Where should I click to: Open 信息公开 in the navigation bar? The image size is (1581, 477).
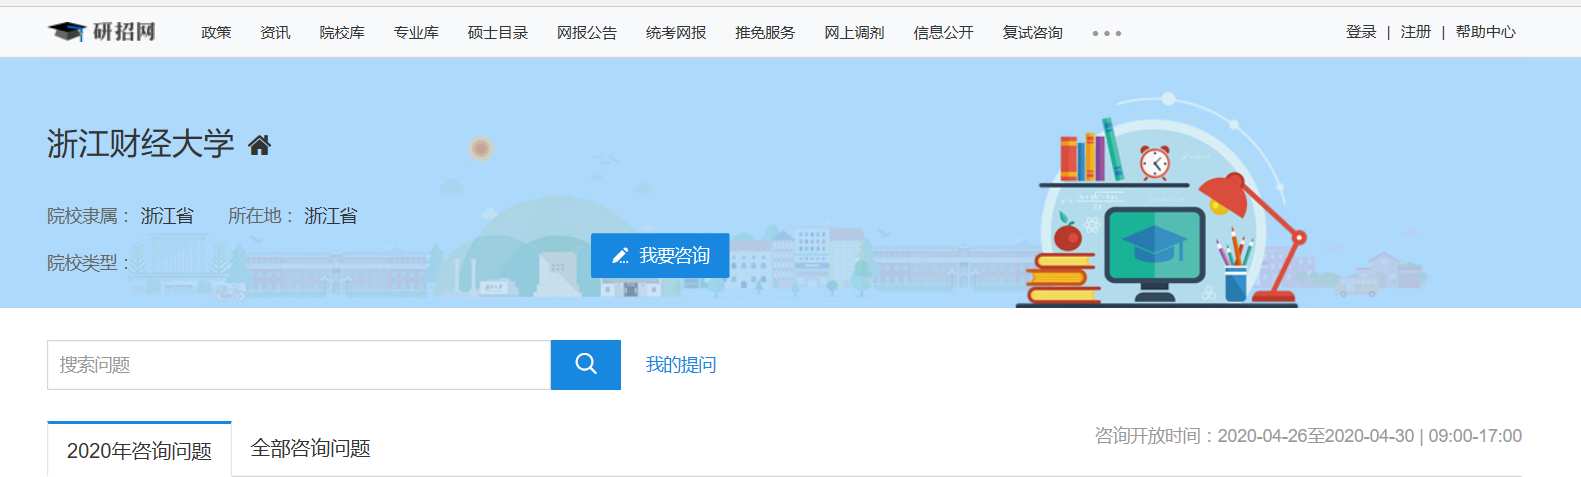943,33
